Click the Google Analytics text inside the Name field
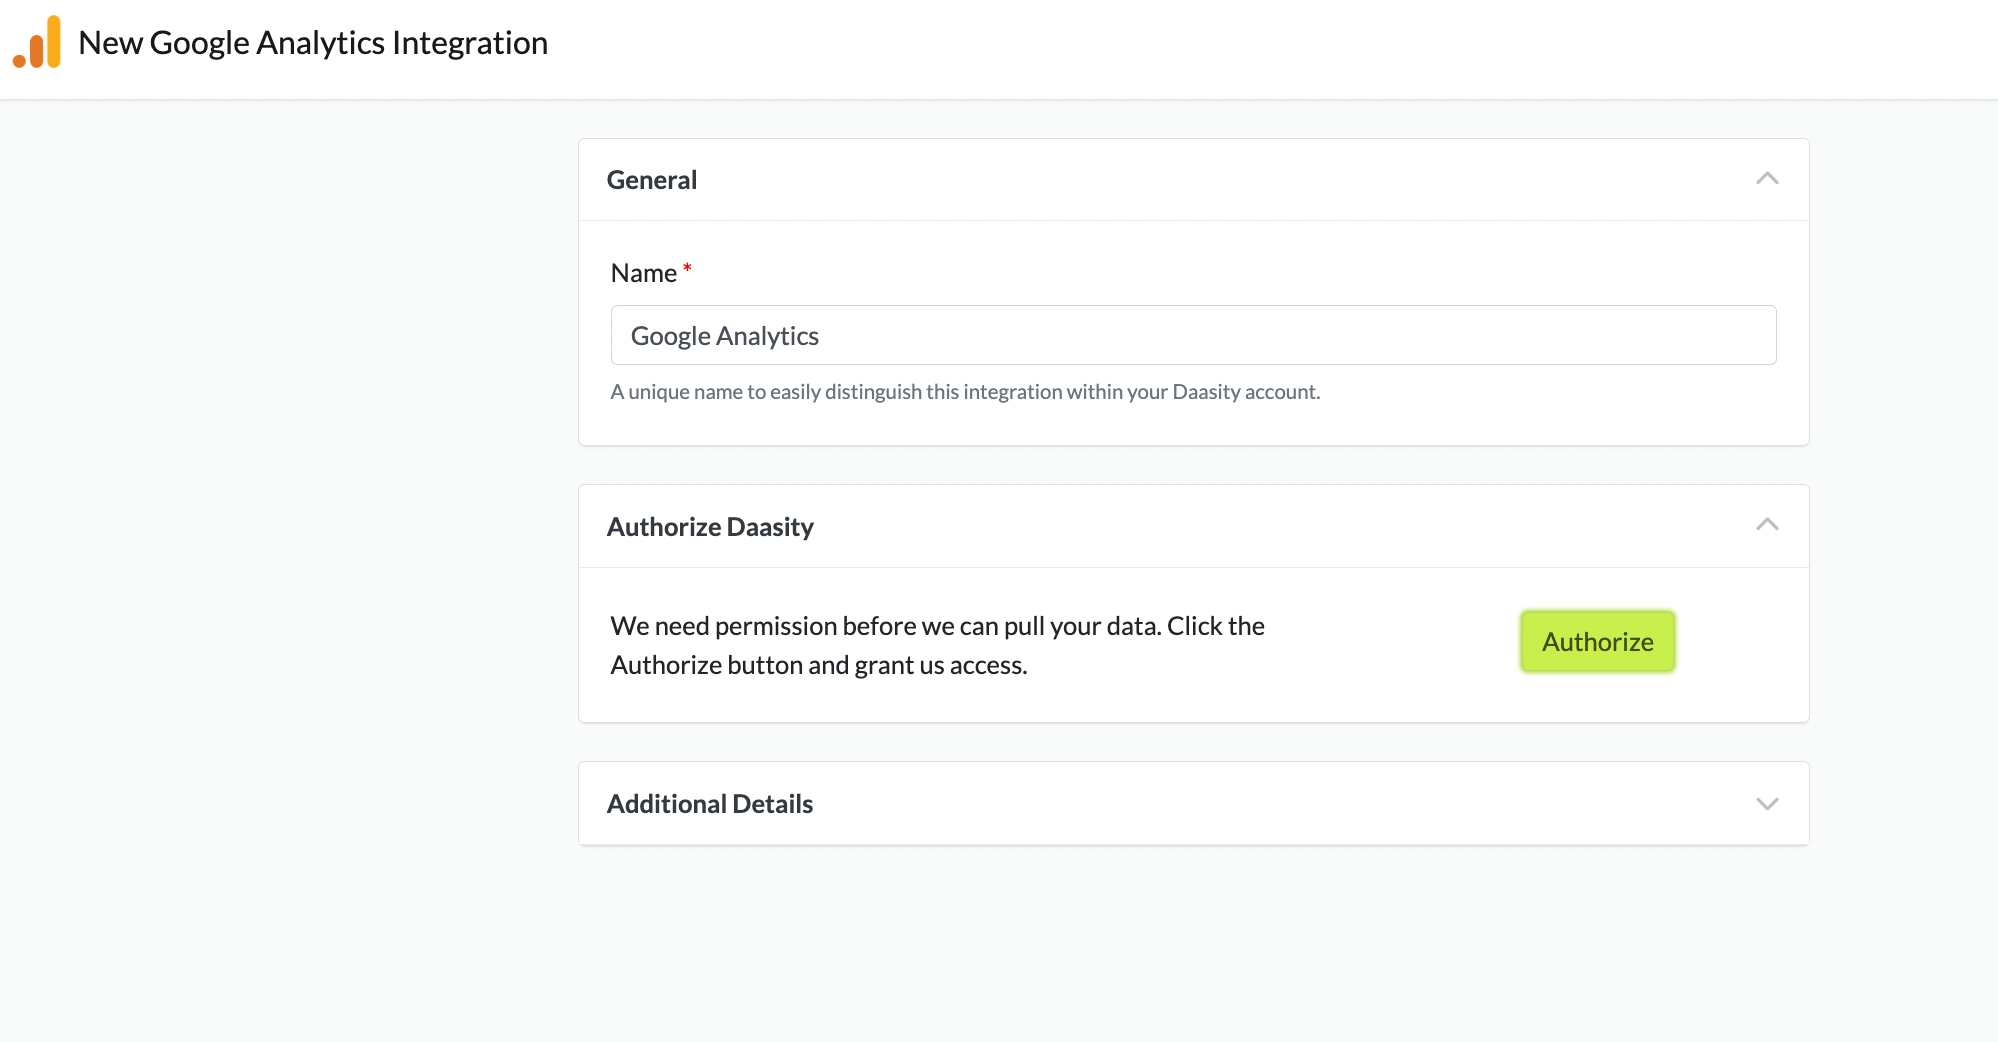This screenshot has width=1998, height=1042. click(724, 336)
